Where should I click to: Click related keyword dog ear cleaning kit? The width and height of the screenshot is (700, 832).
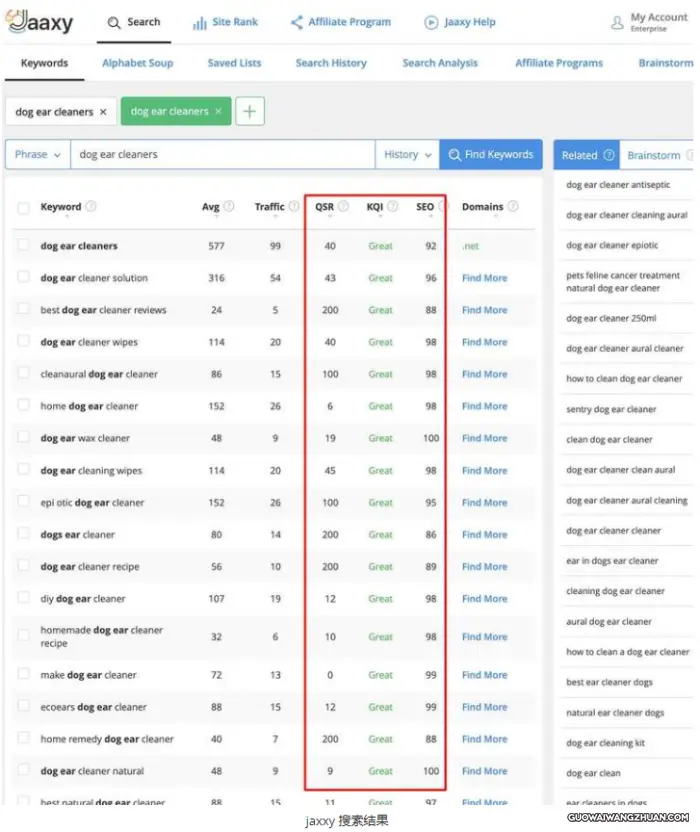click(x=605, y=743)
